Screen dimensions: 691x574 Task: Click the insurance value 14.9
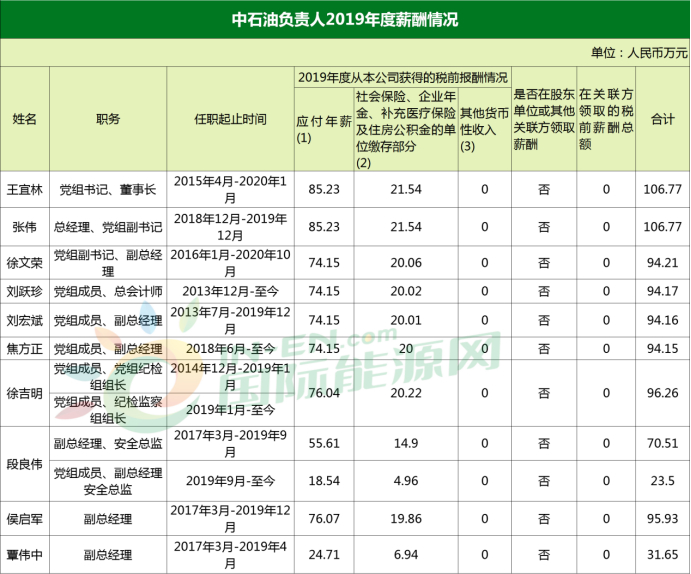click(x=406, y=443)
